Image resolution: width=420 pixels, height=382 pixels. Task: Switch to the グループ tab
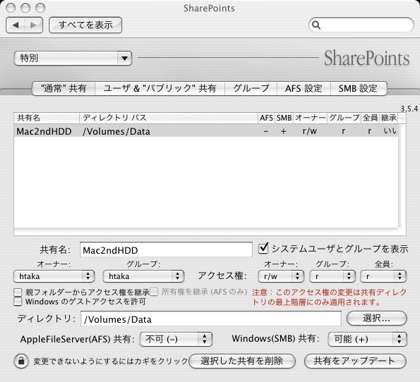pyautogui.click(x=251, y=88)
